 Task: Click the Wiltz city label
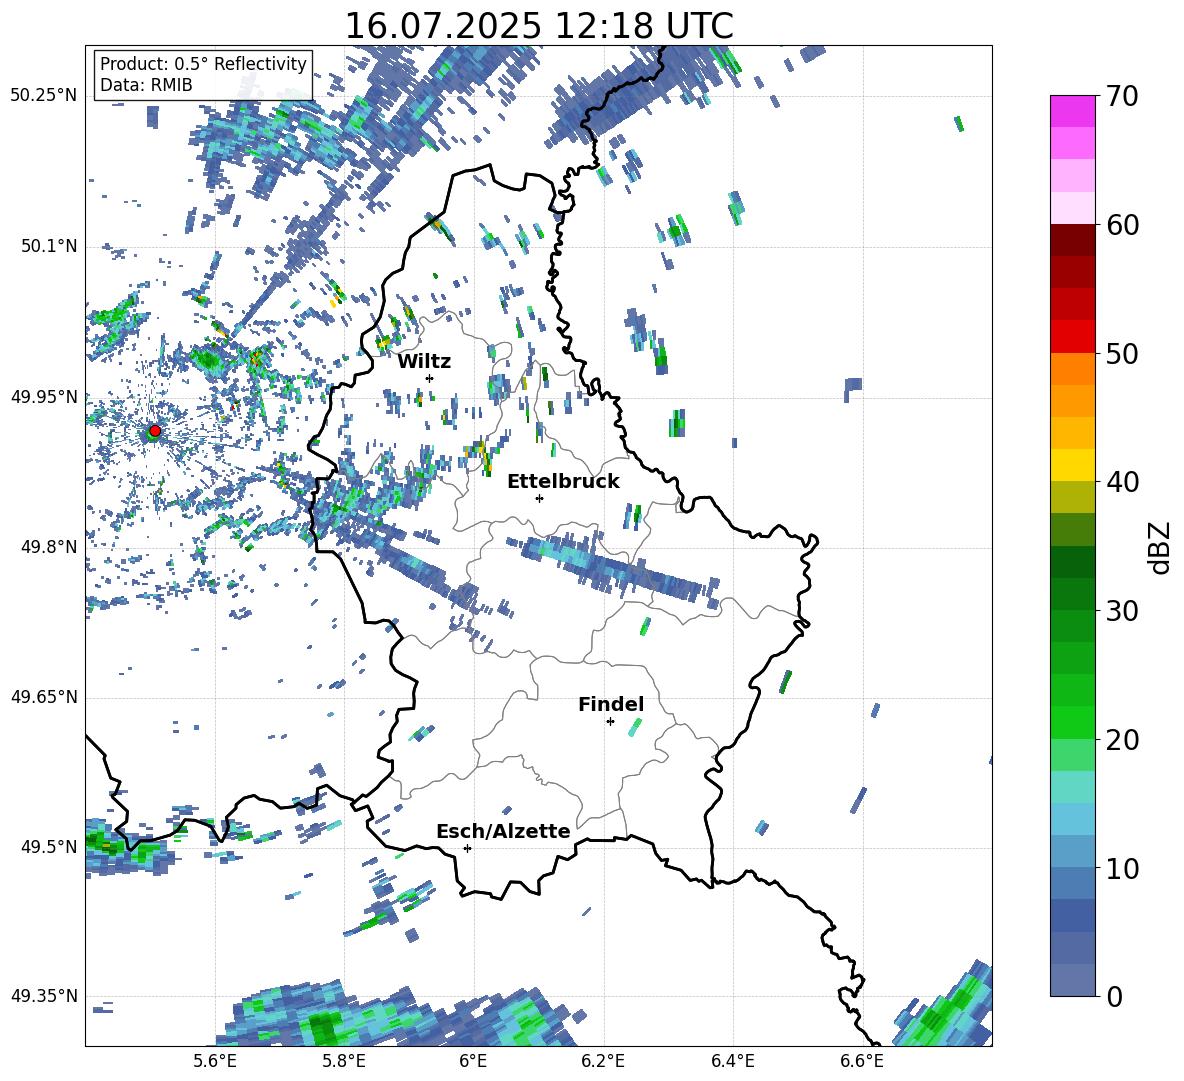[424, 362]
